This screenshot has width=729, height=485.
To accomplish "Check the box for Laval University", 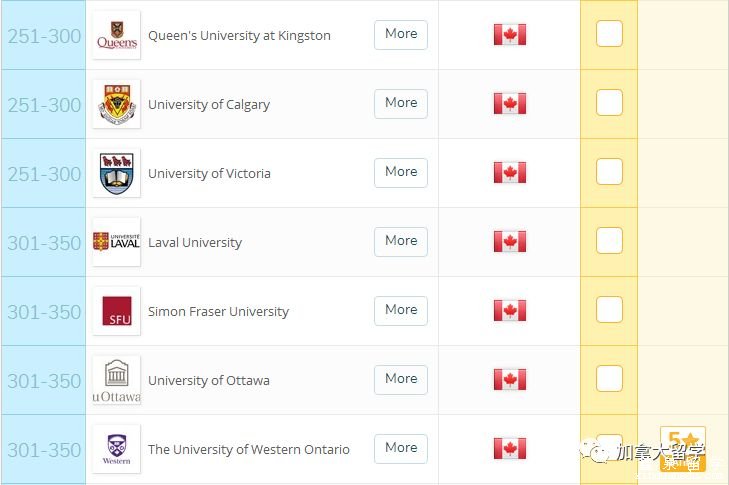I will 609,241.
